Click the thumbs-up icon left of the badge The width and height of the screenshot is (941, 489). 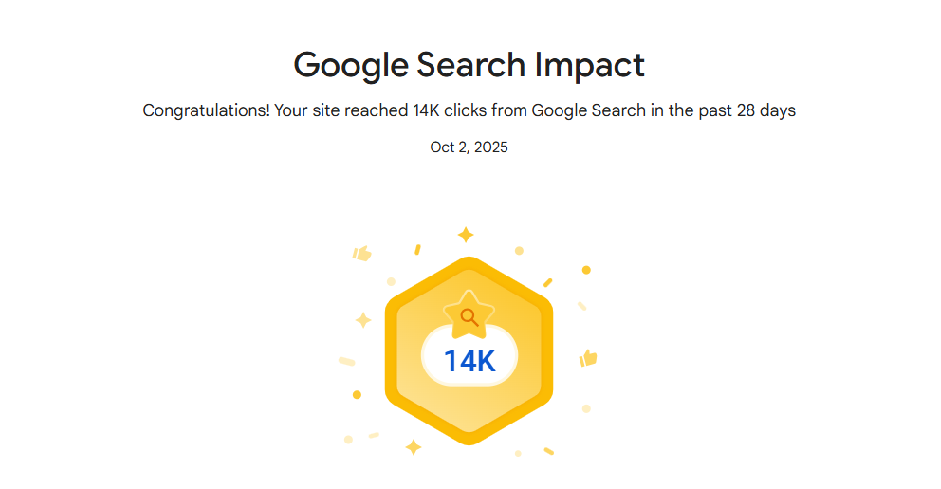(362, 253)
